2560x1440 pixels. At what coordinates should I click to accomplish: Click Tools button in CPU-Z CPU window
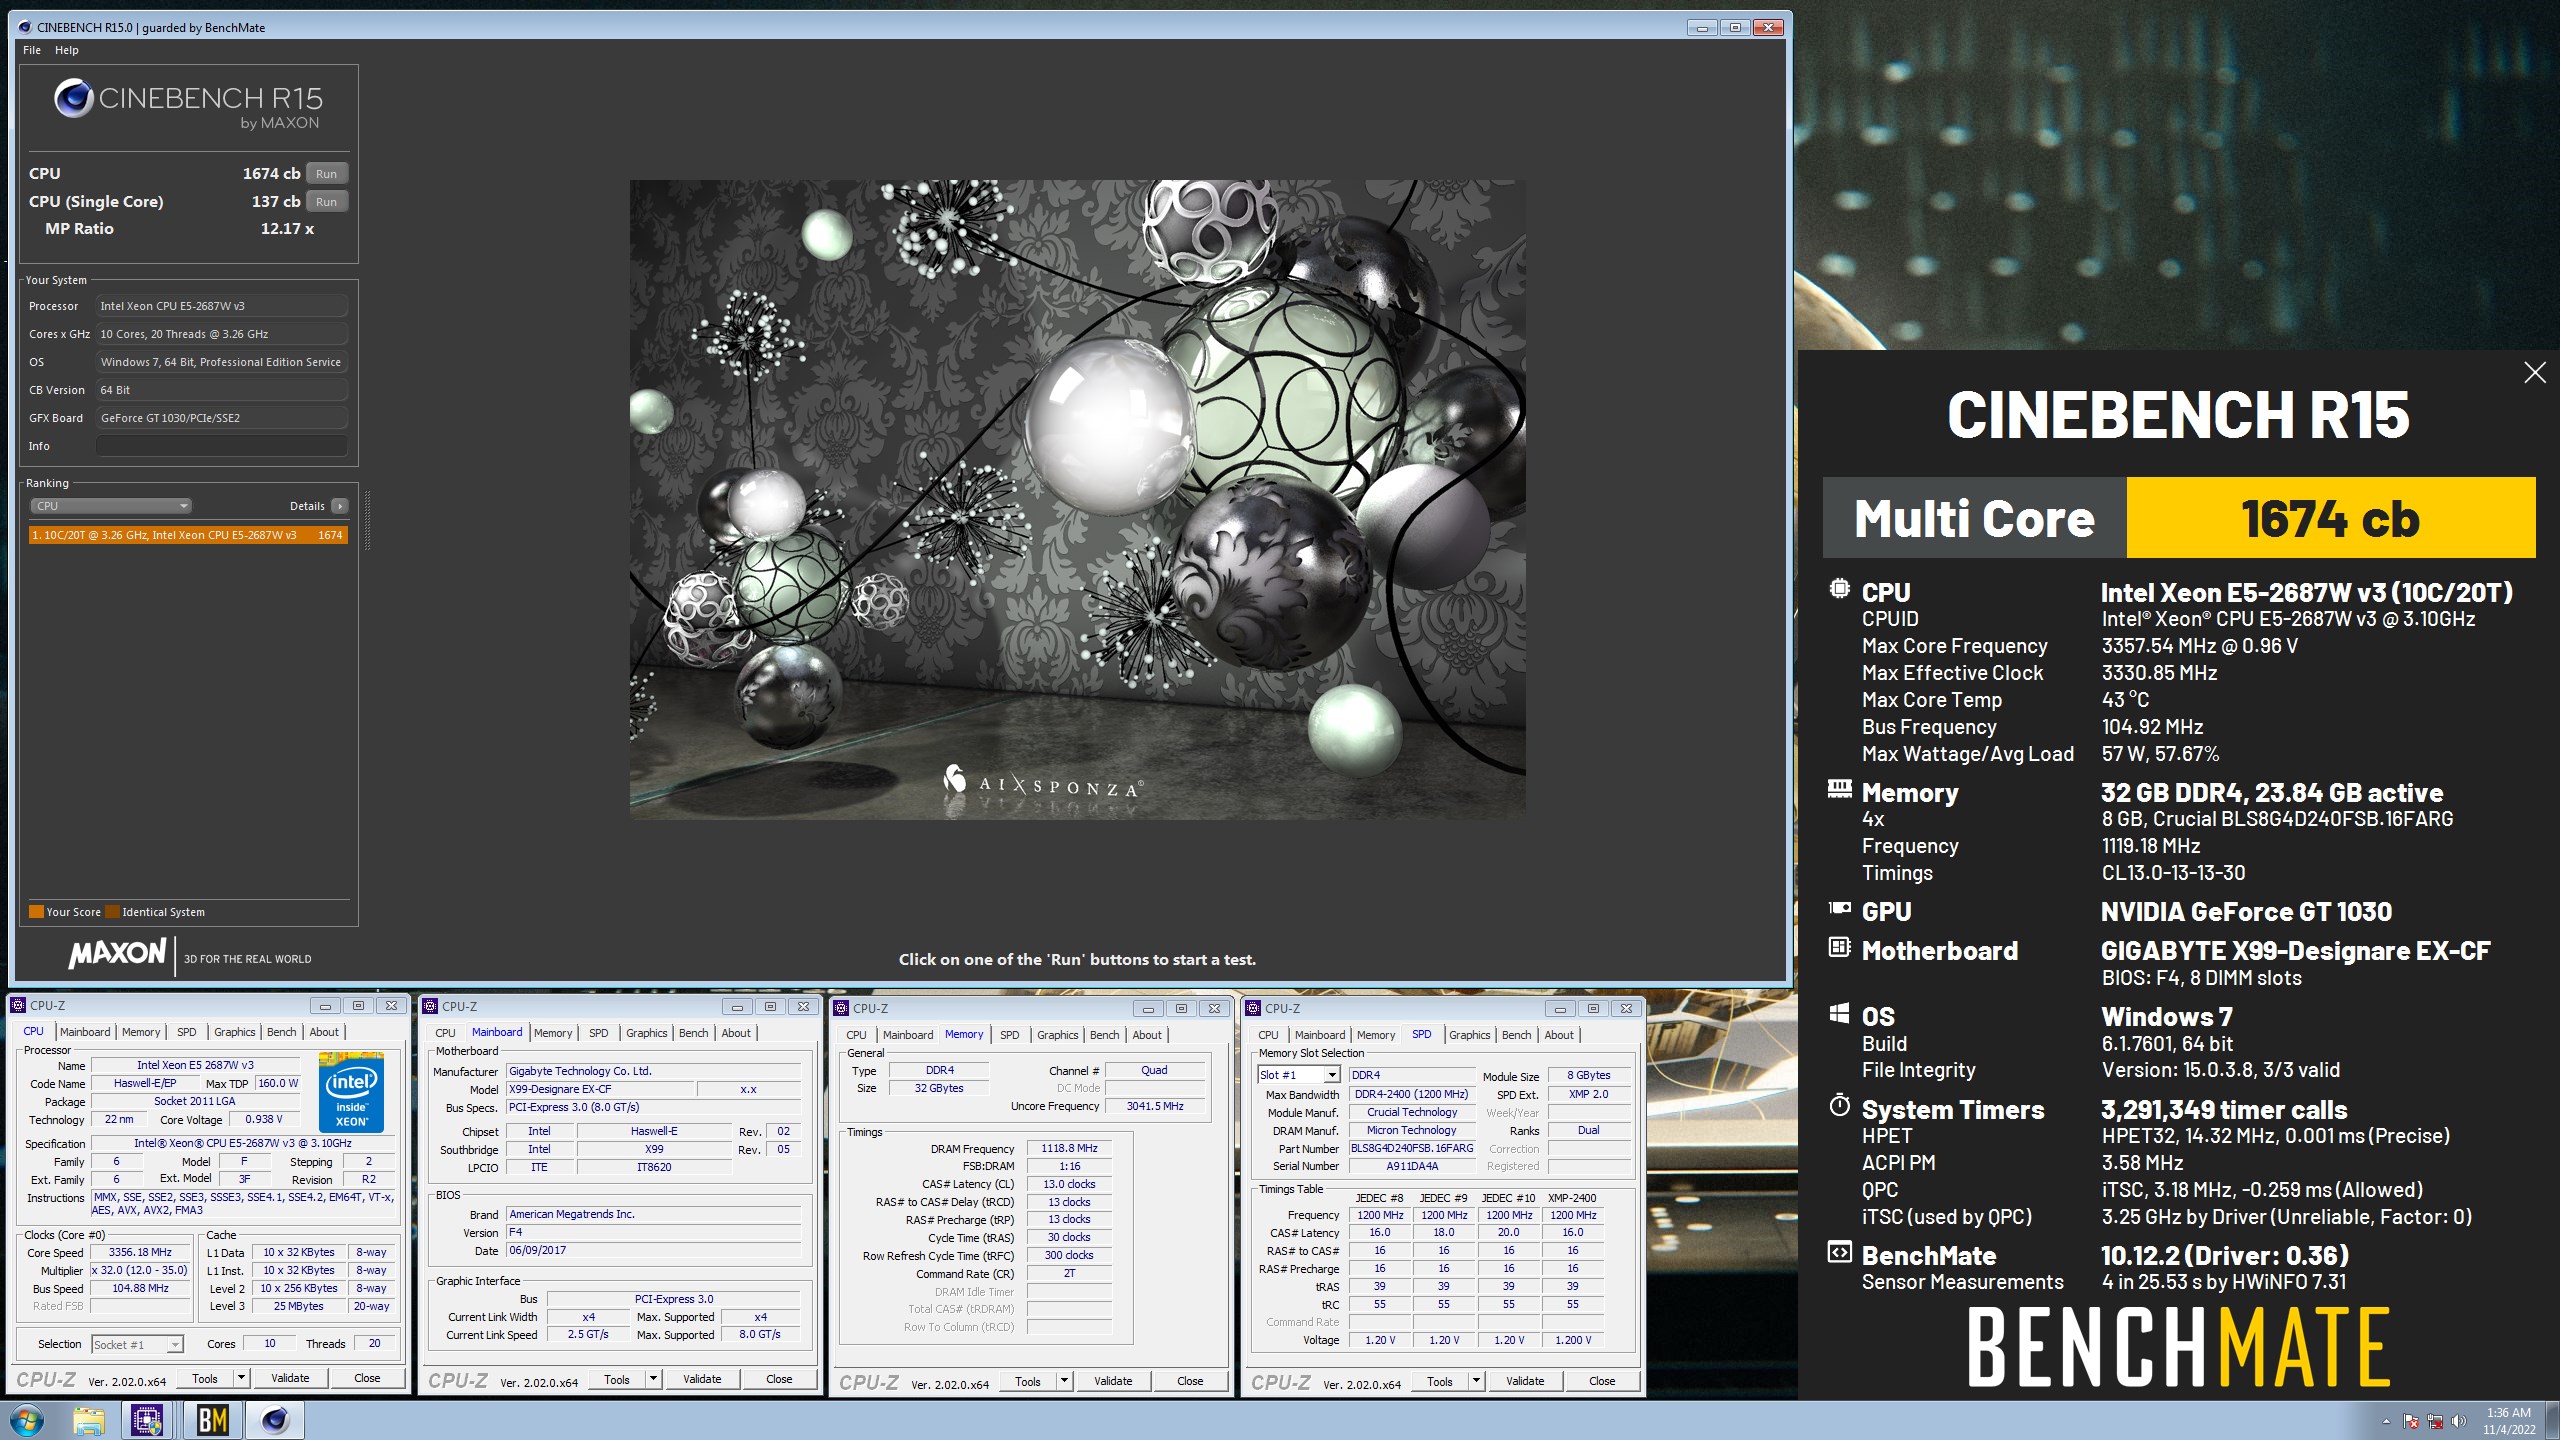[205, 1378]
